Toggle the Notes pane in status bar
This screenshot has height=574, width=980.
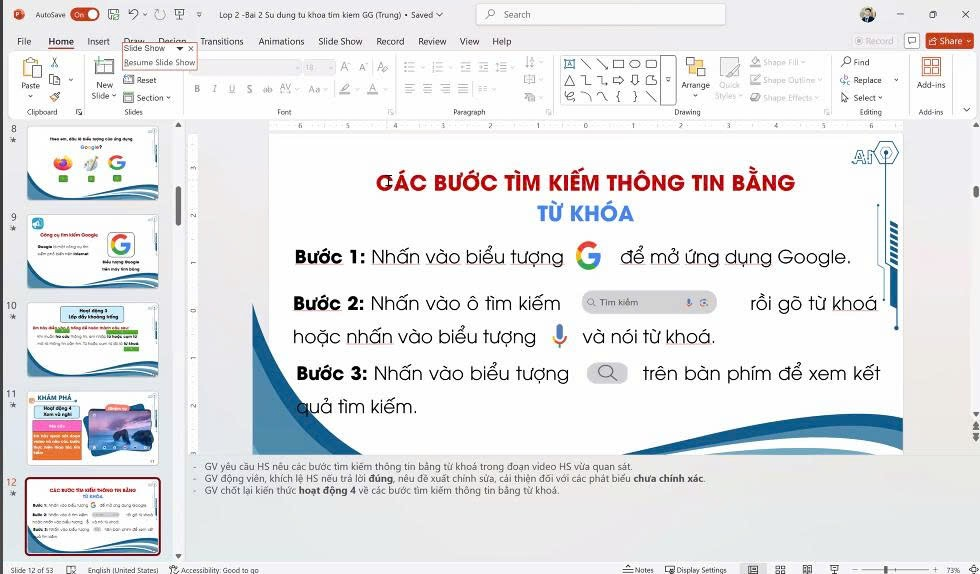point(639,569)
